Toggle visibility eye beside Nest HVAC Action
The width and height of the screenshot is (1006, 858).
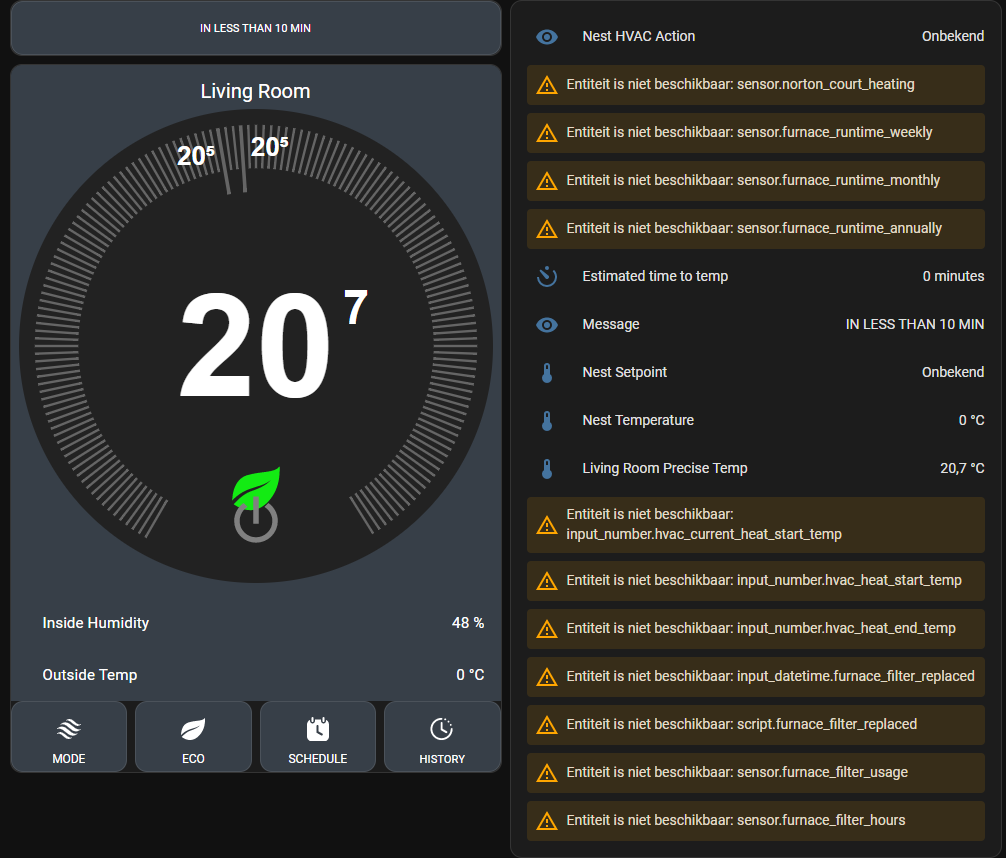(546, 36)
